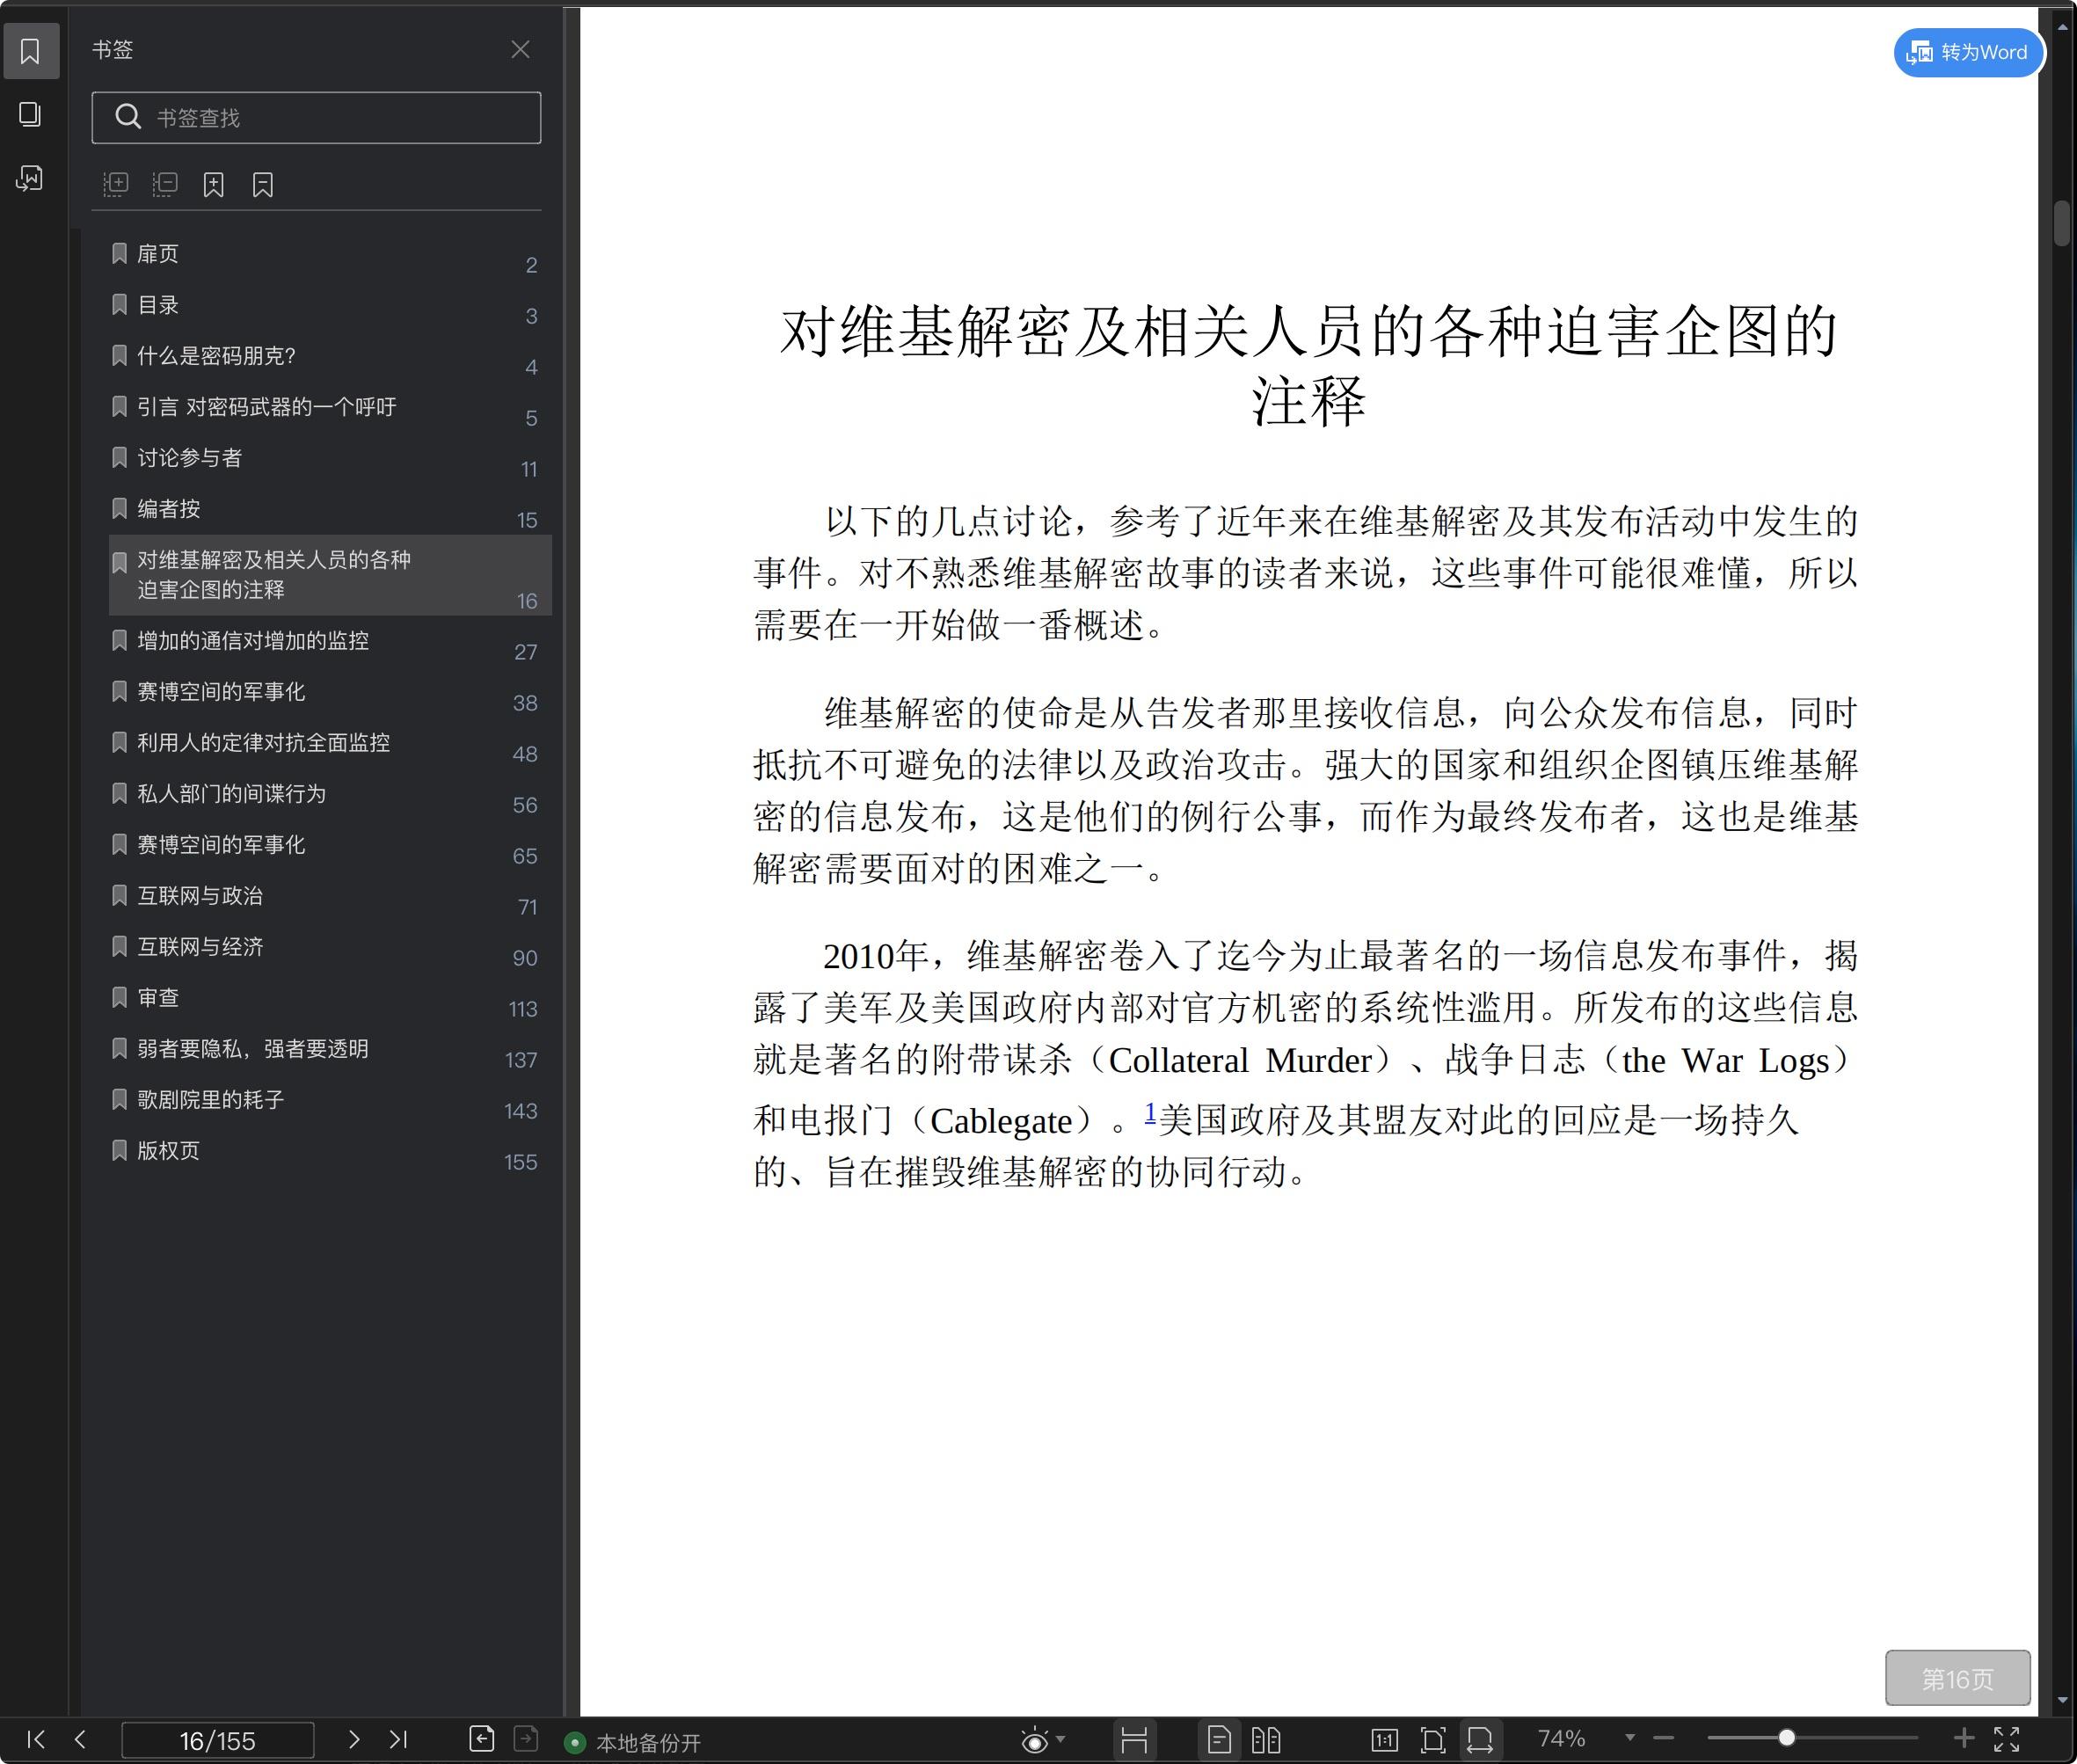The width and height of the screenshot is (2077, 1764).
Task: Add a new bookmark icon
Action: (213, 184)
